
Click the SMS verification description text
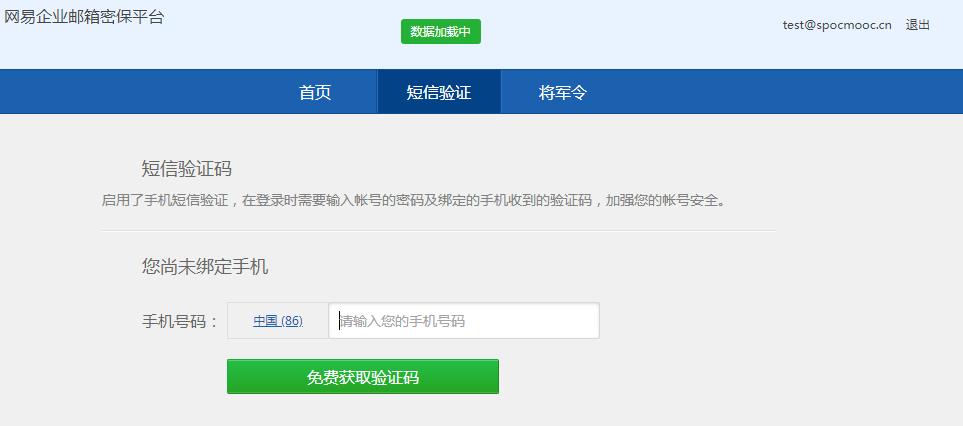413,200
